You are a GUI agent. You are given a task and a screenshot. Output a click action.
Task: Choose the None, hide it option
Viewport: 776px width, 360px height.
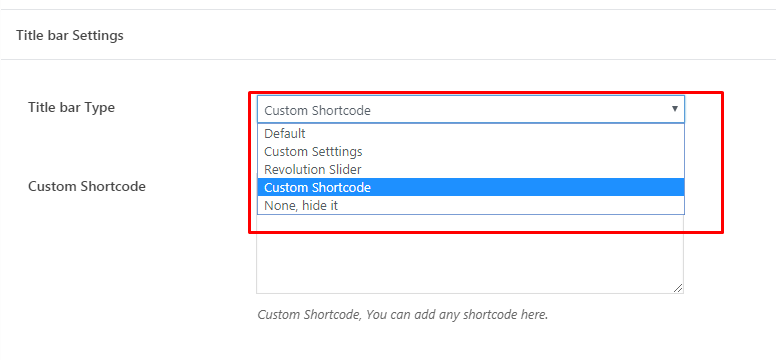point(471,205)
